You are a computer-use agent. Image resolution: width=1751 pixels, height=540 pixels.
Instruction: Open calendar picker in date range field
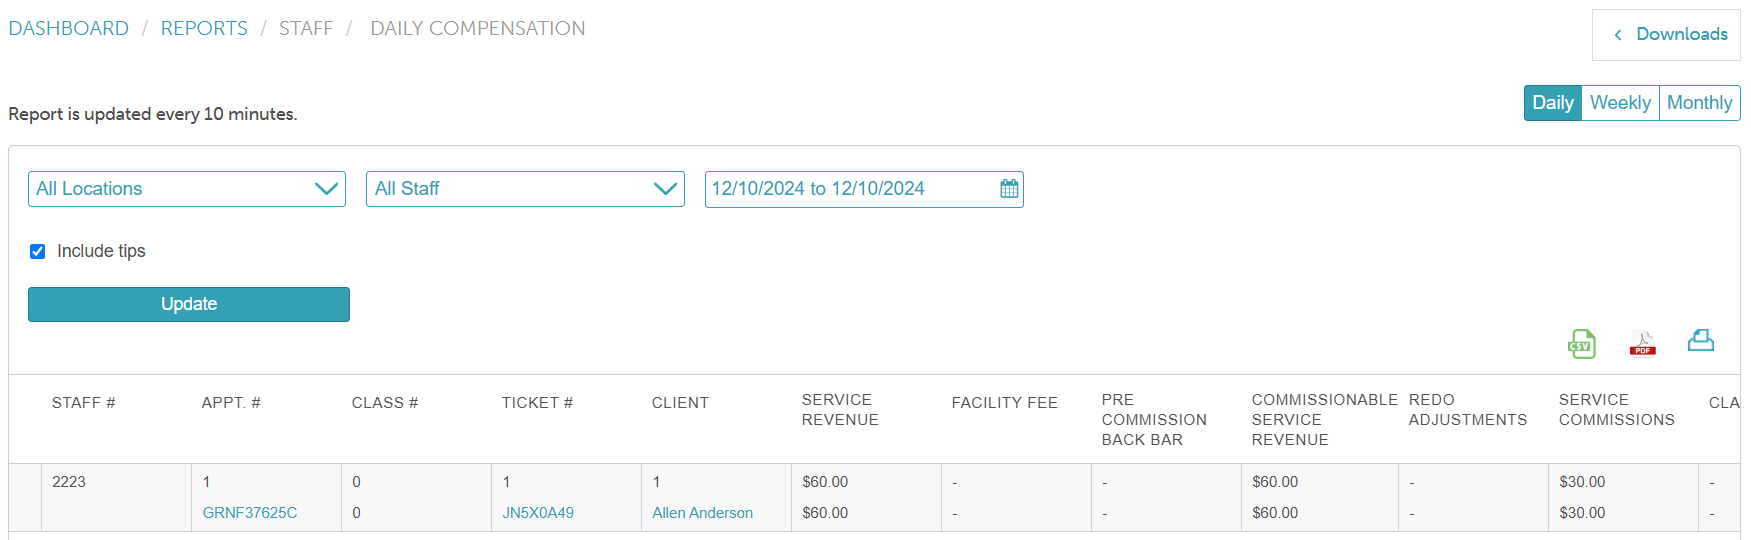1009,189
